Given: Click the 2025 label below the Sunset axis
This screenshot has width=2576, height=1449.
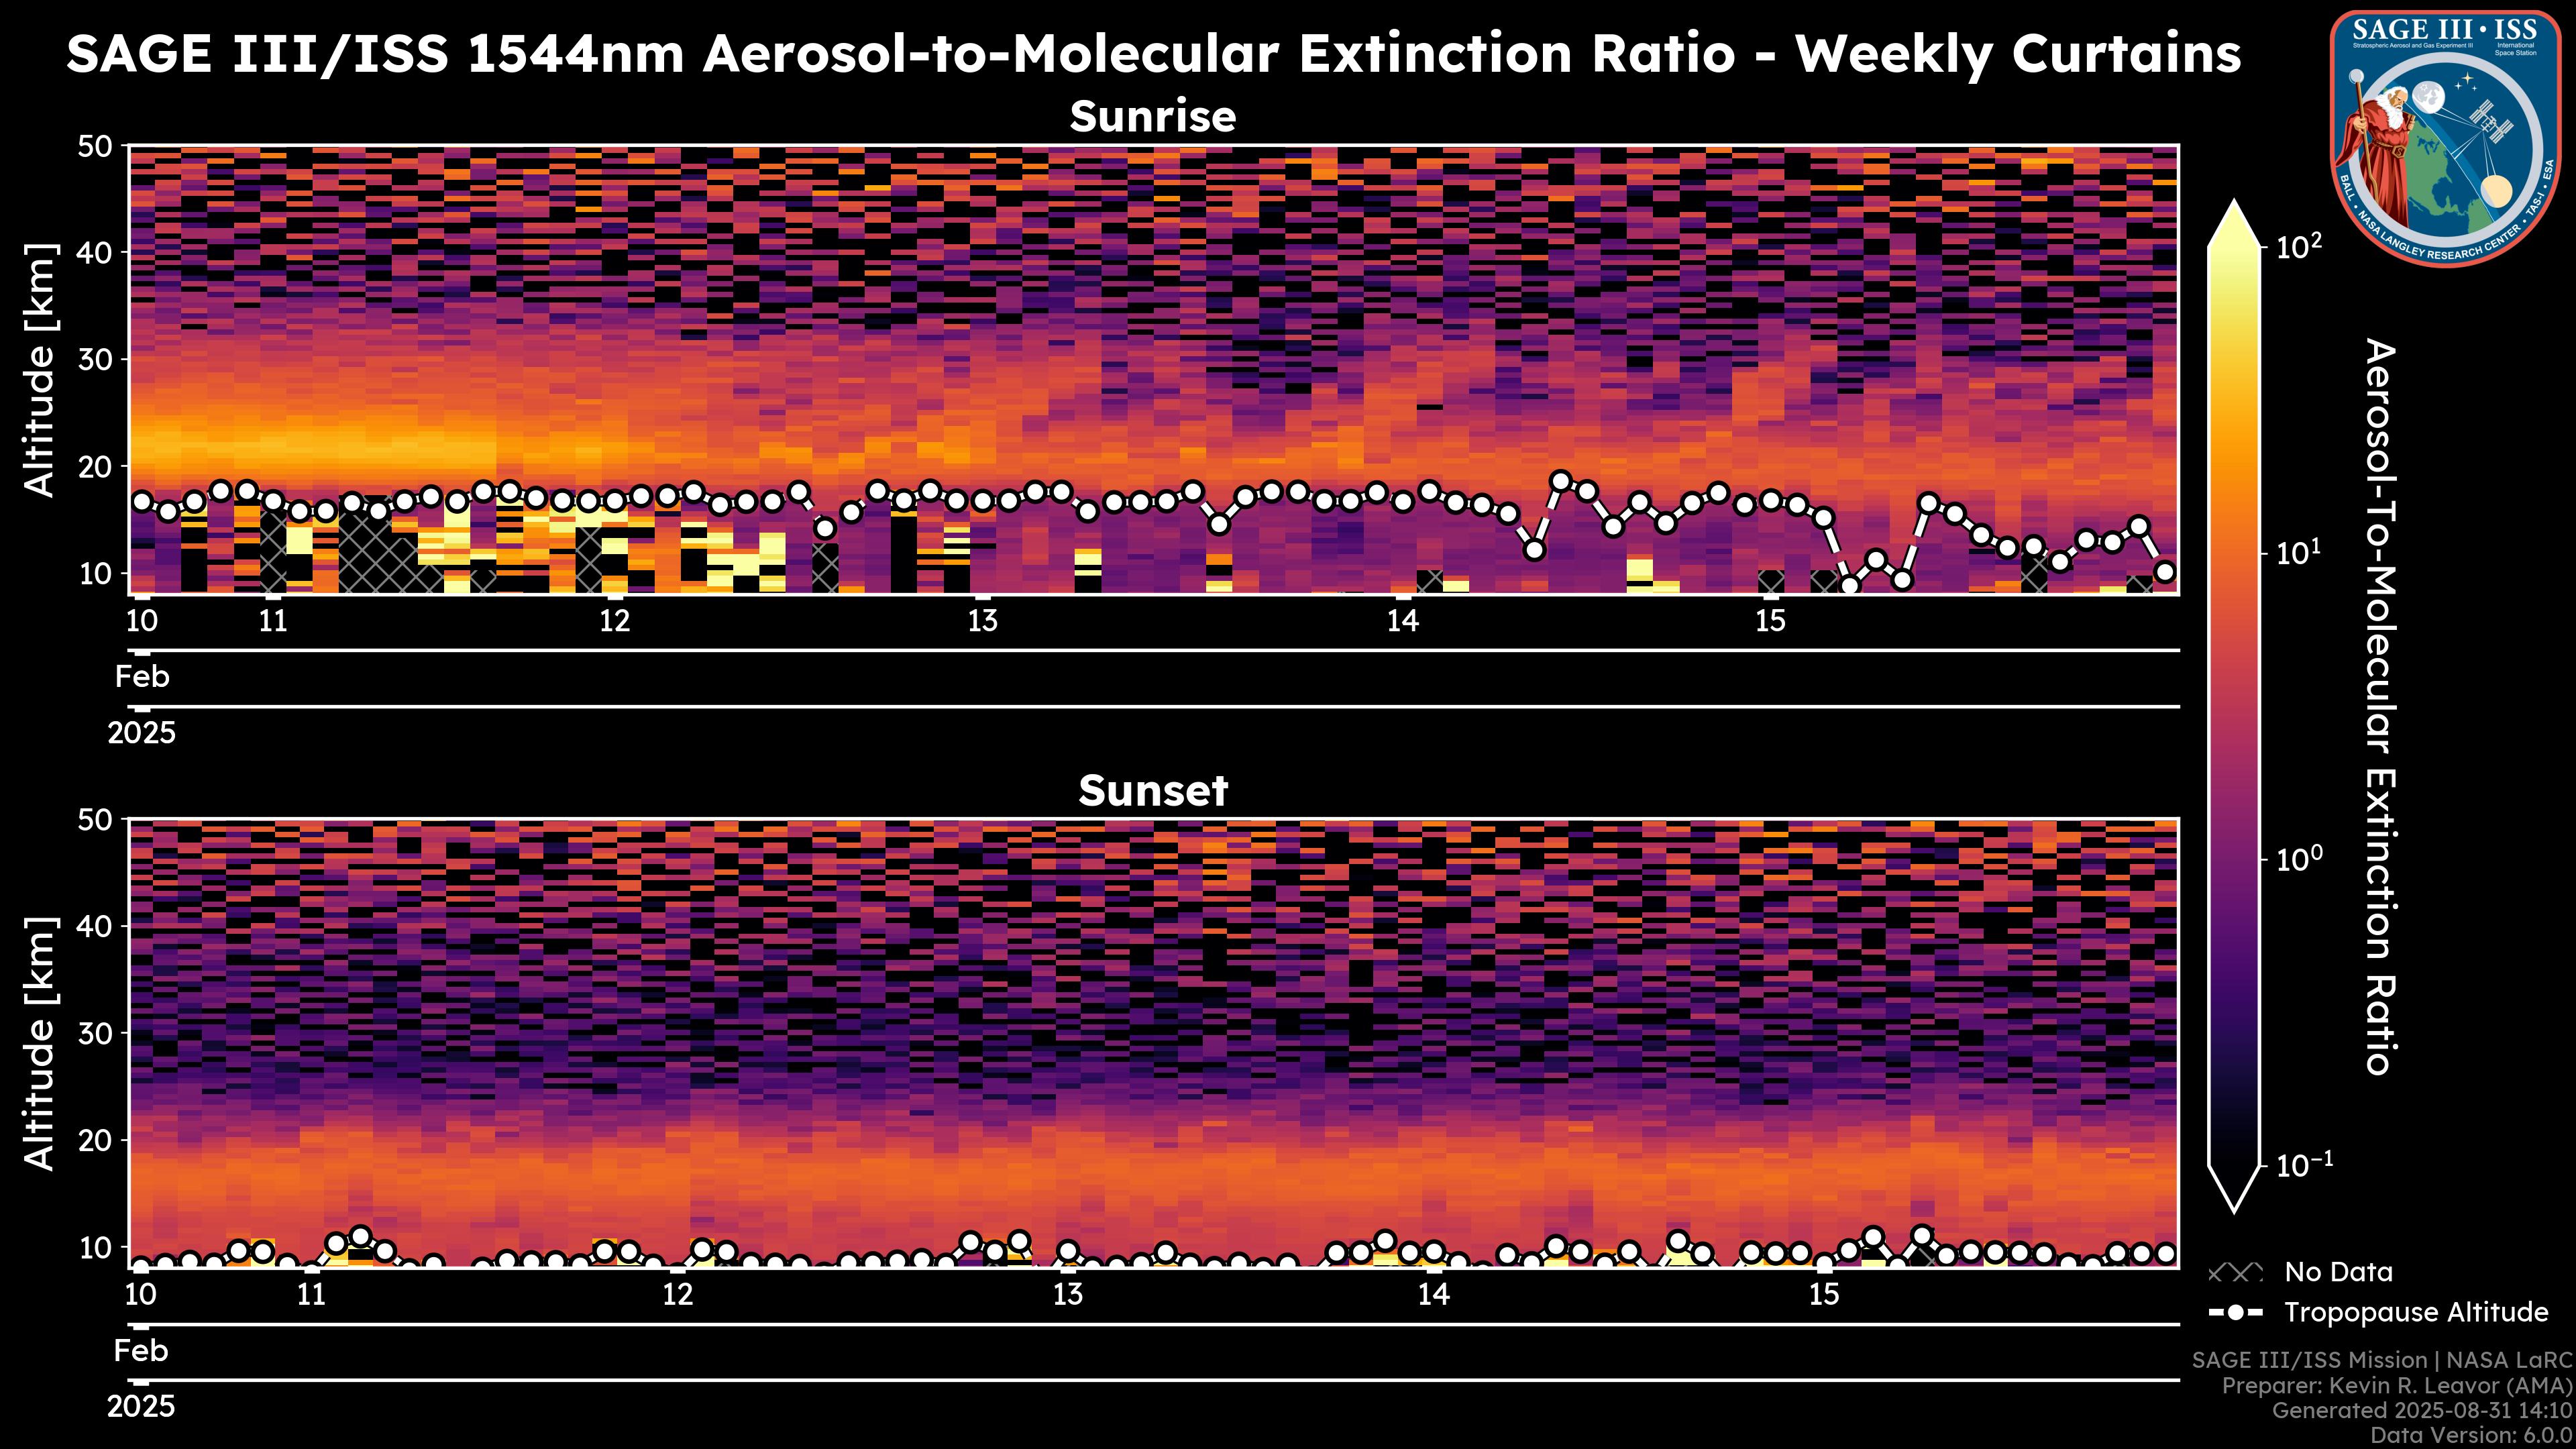Looking at the screenshot, I should click(141, 1407).
